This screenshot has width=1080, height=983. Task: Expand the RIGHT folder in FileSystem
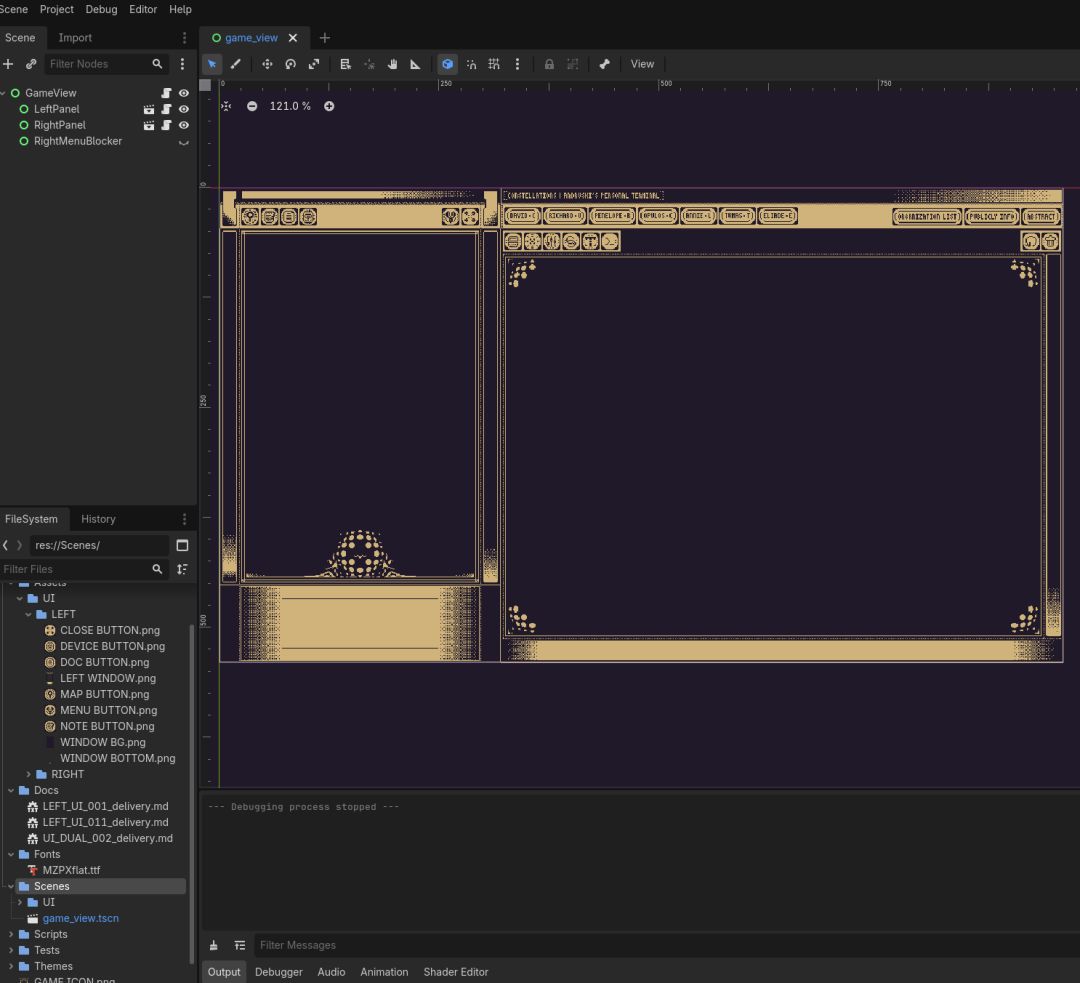(x=28, y=774)
